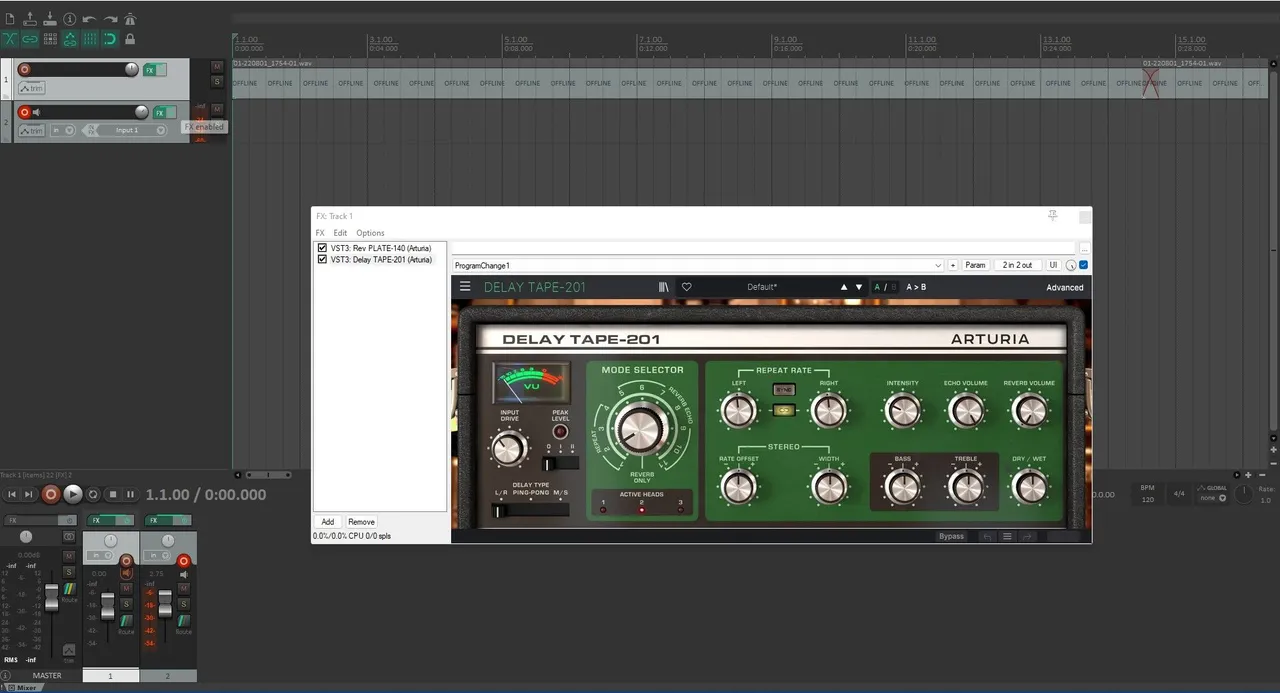Toggle envelope points move with items icon
Screen dimensions: 1280x693
pos(70,39)
